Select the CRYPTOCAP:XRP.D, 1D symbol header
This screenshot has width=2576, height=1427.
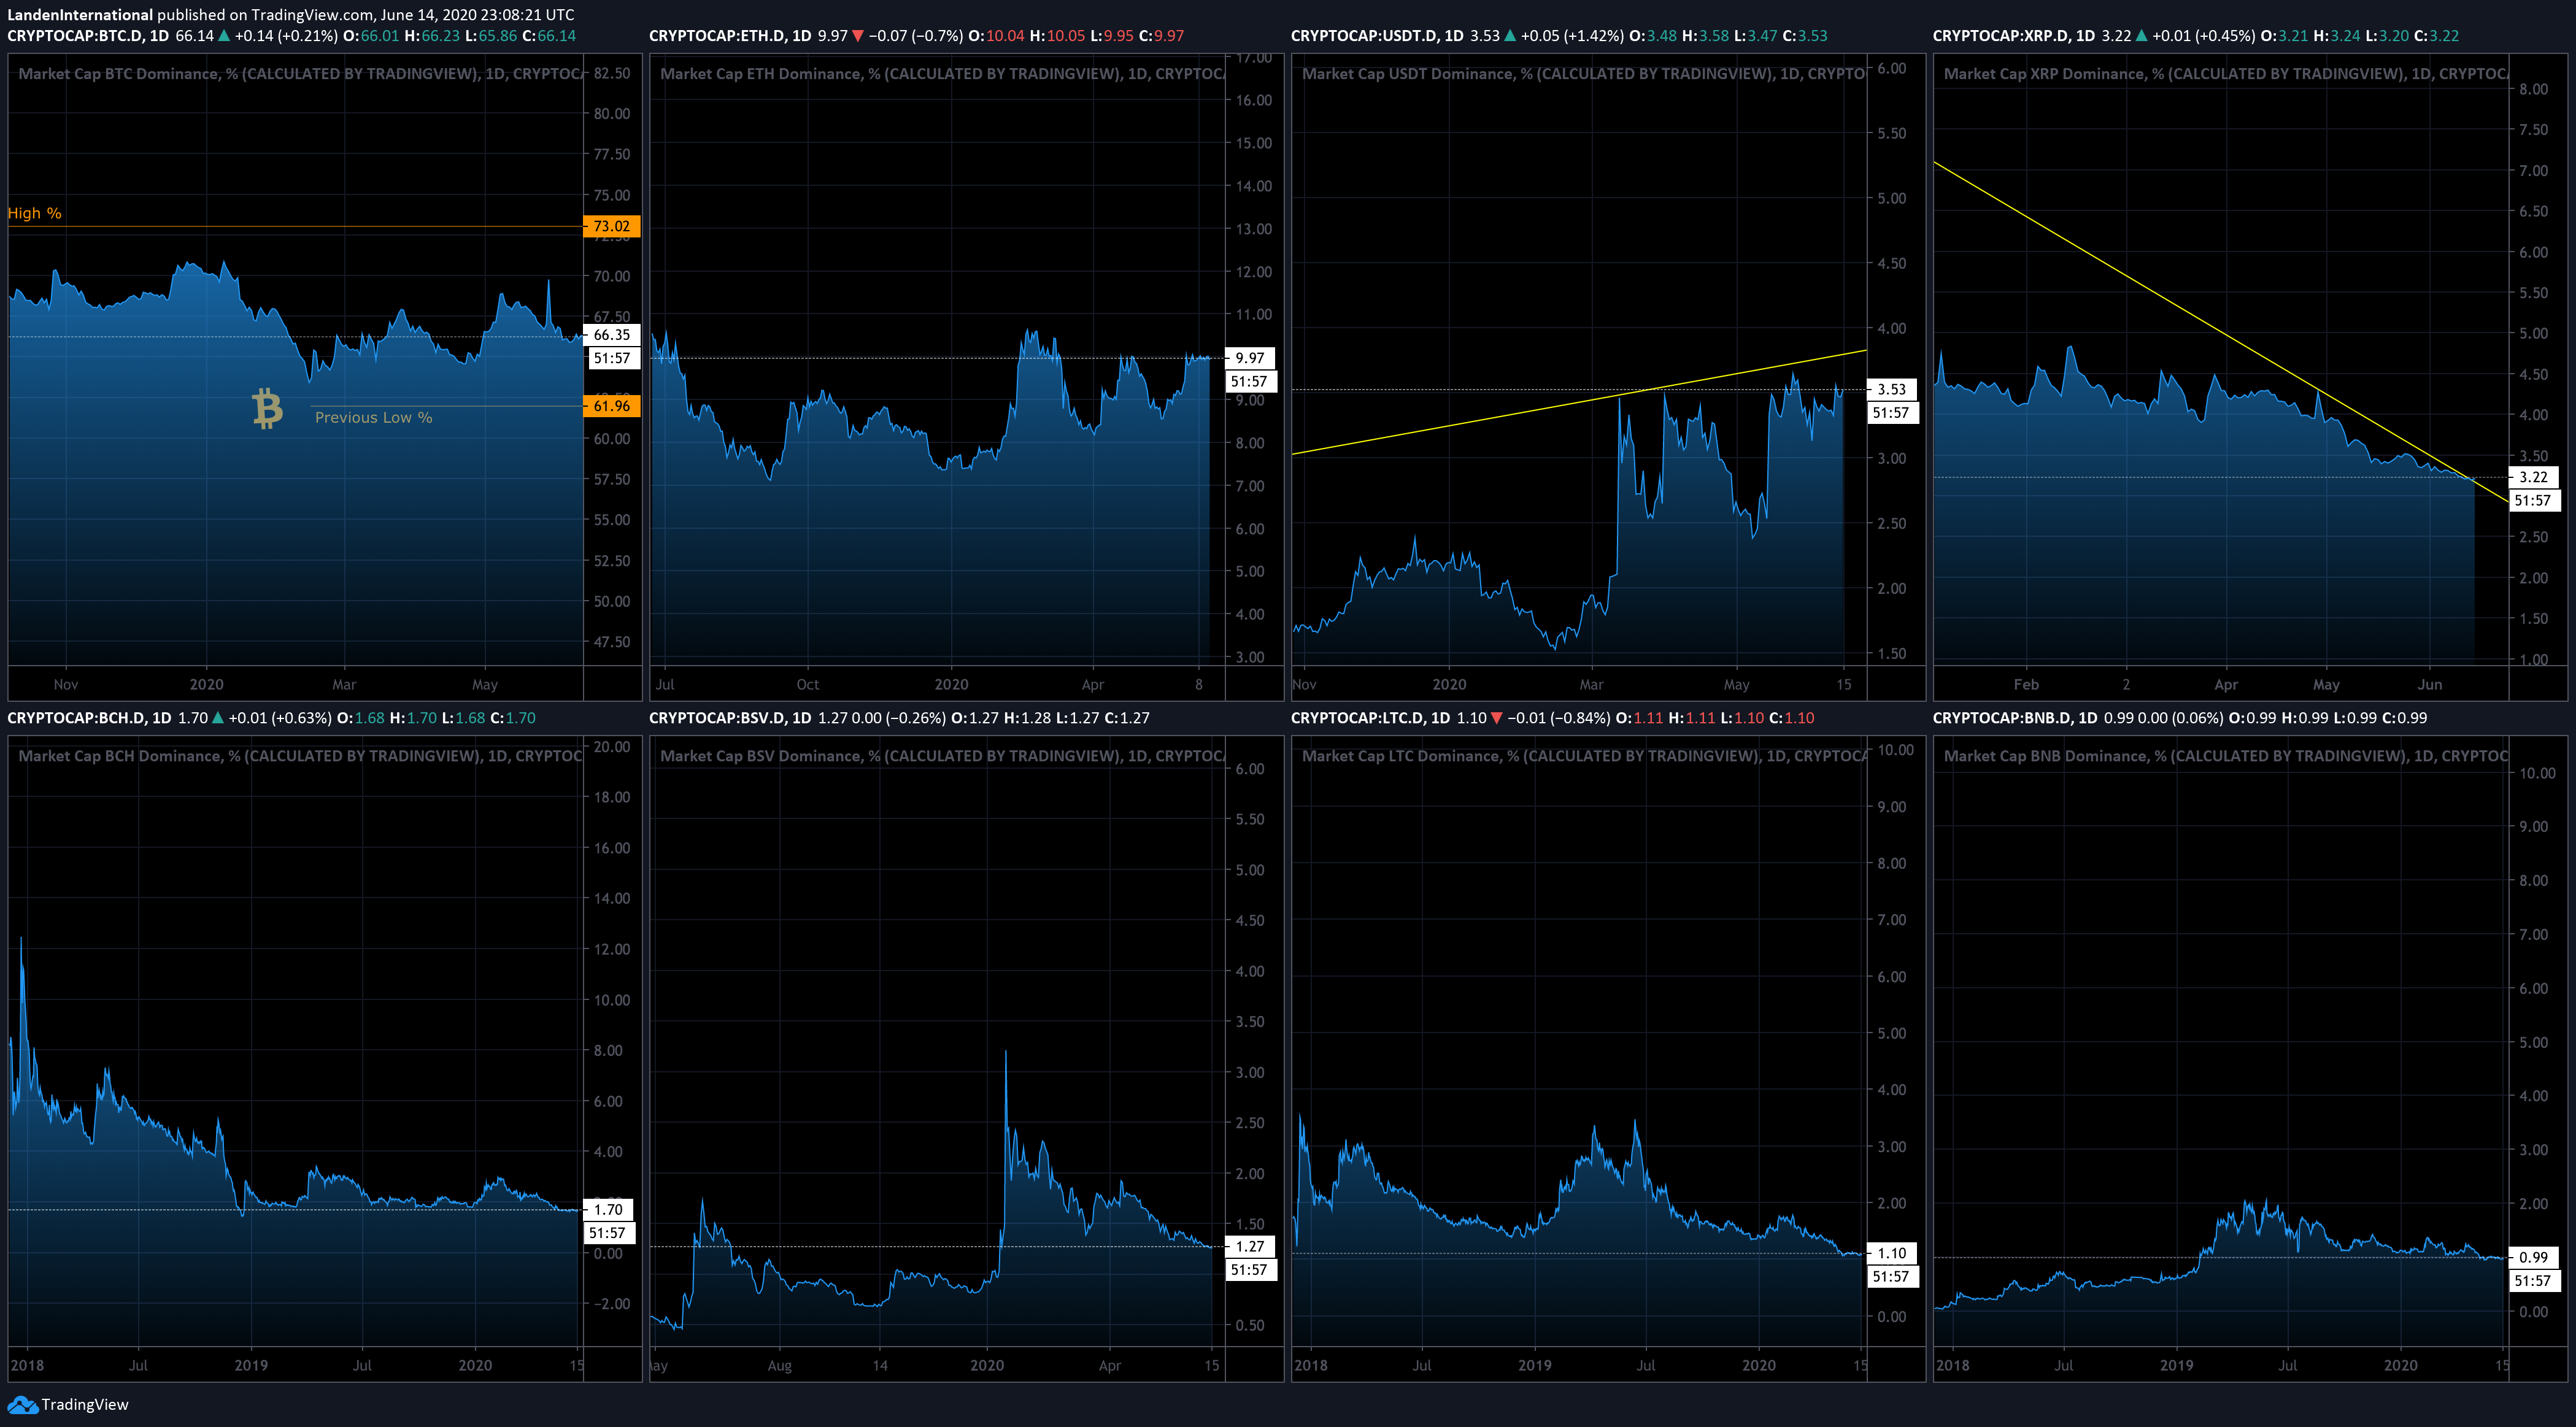coord(2014,36)
